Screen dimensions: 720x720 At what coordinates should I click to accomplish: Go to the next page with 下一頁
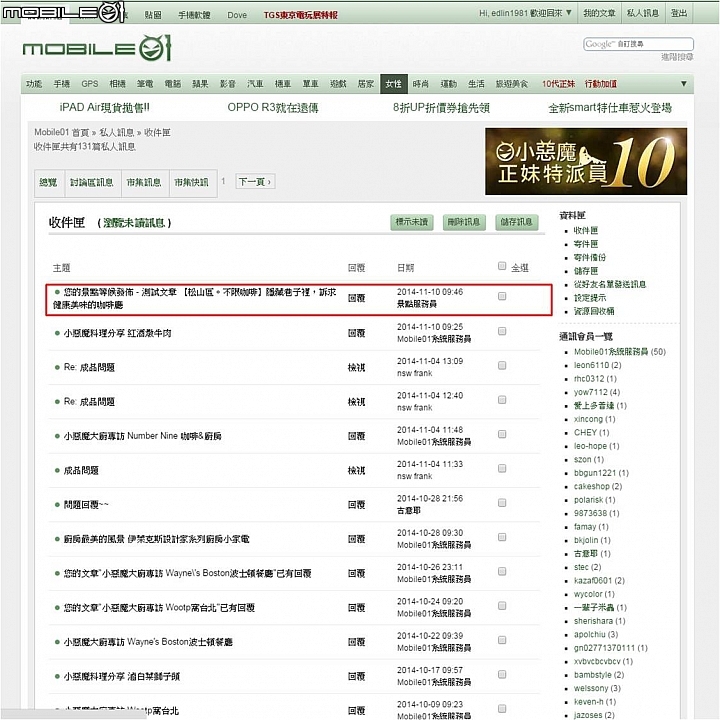[255, 182]
